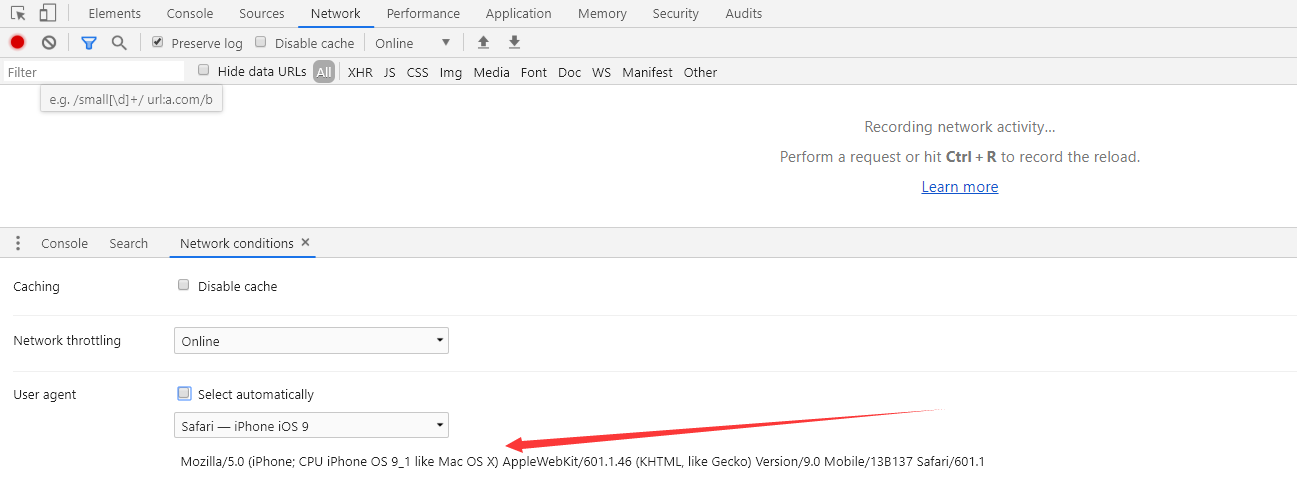This screenshot has height=503, width=1297.
Task: Open the drawer Search tab
Action: point(129,243)
